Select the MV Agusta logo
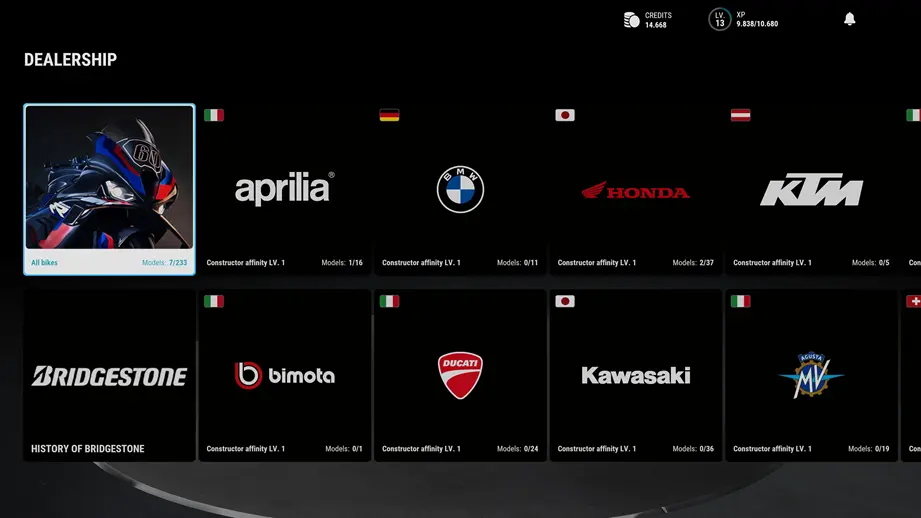 811,375
